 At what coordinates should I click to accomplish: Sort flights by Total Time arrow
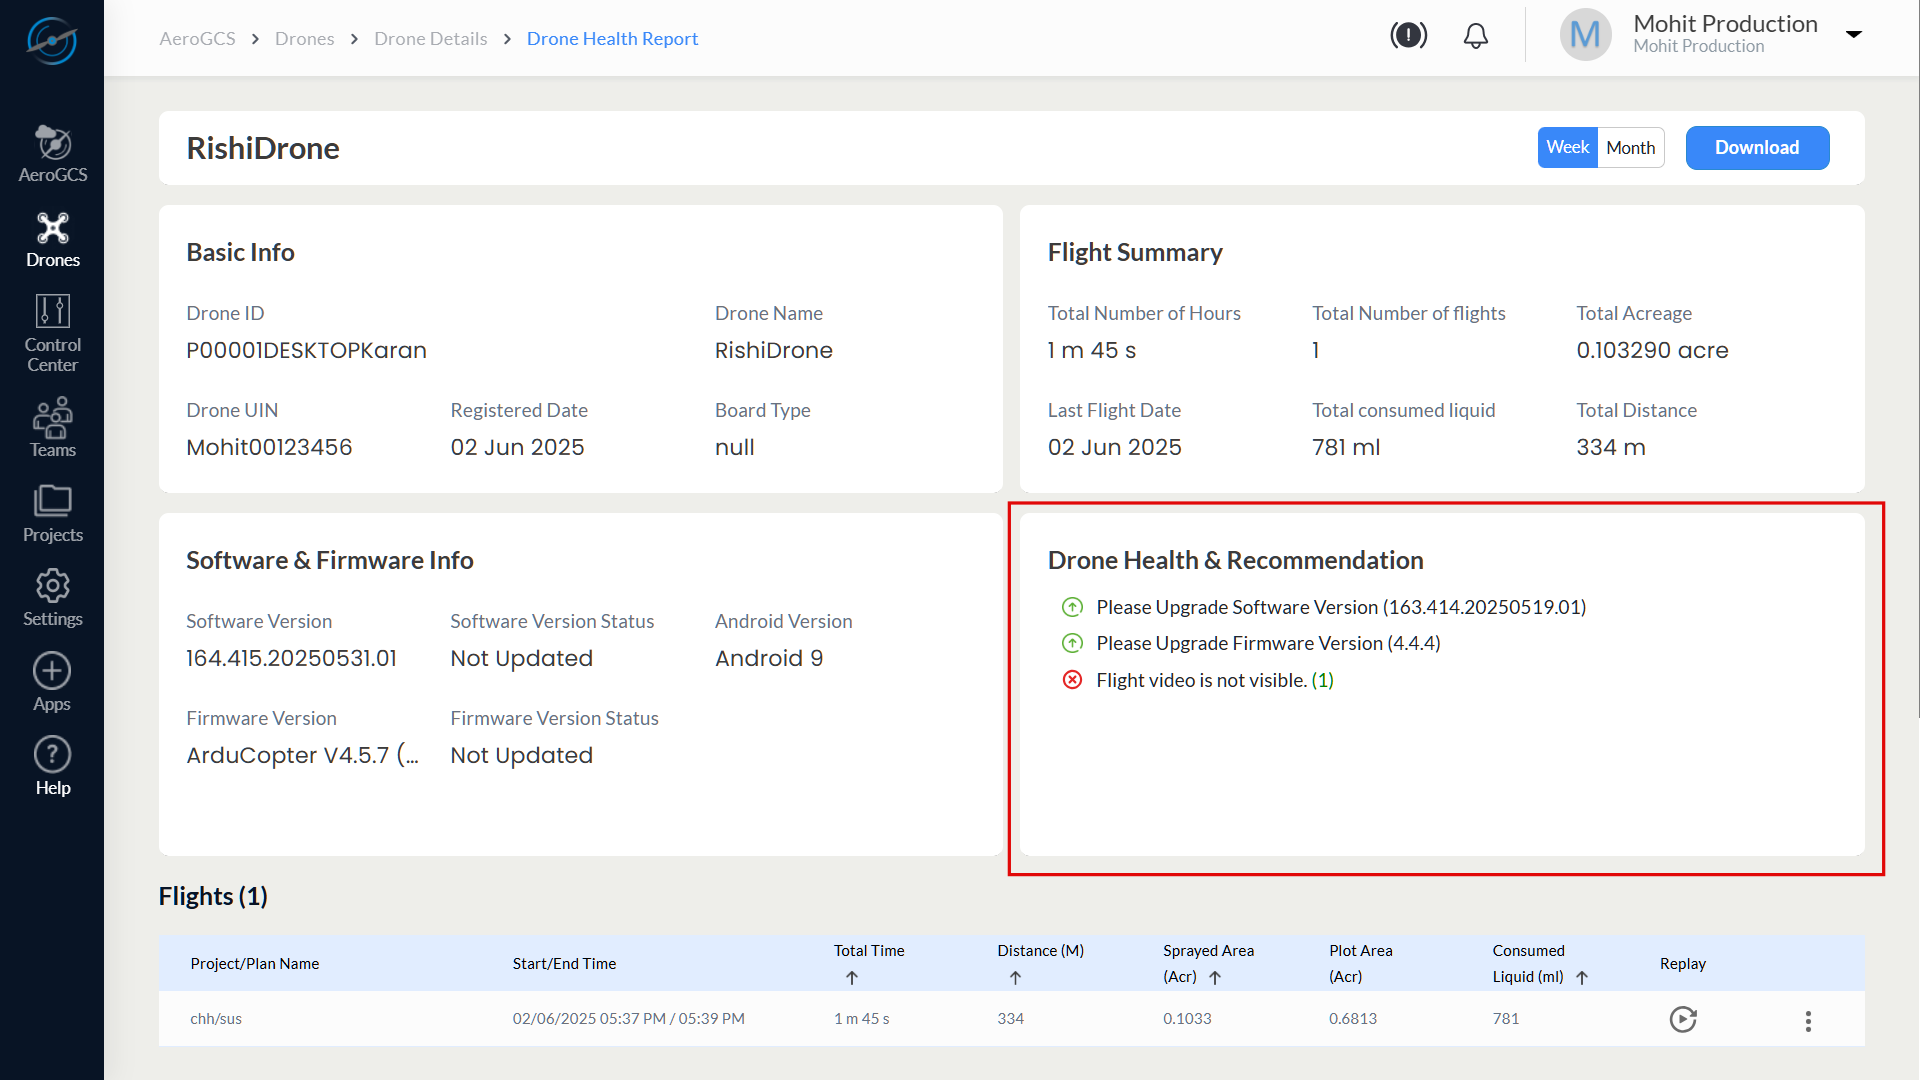[x=852, y=978]
